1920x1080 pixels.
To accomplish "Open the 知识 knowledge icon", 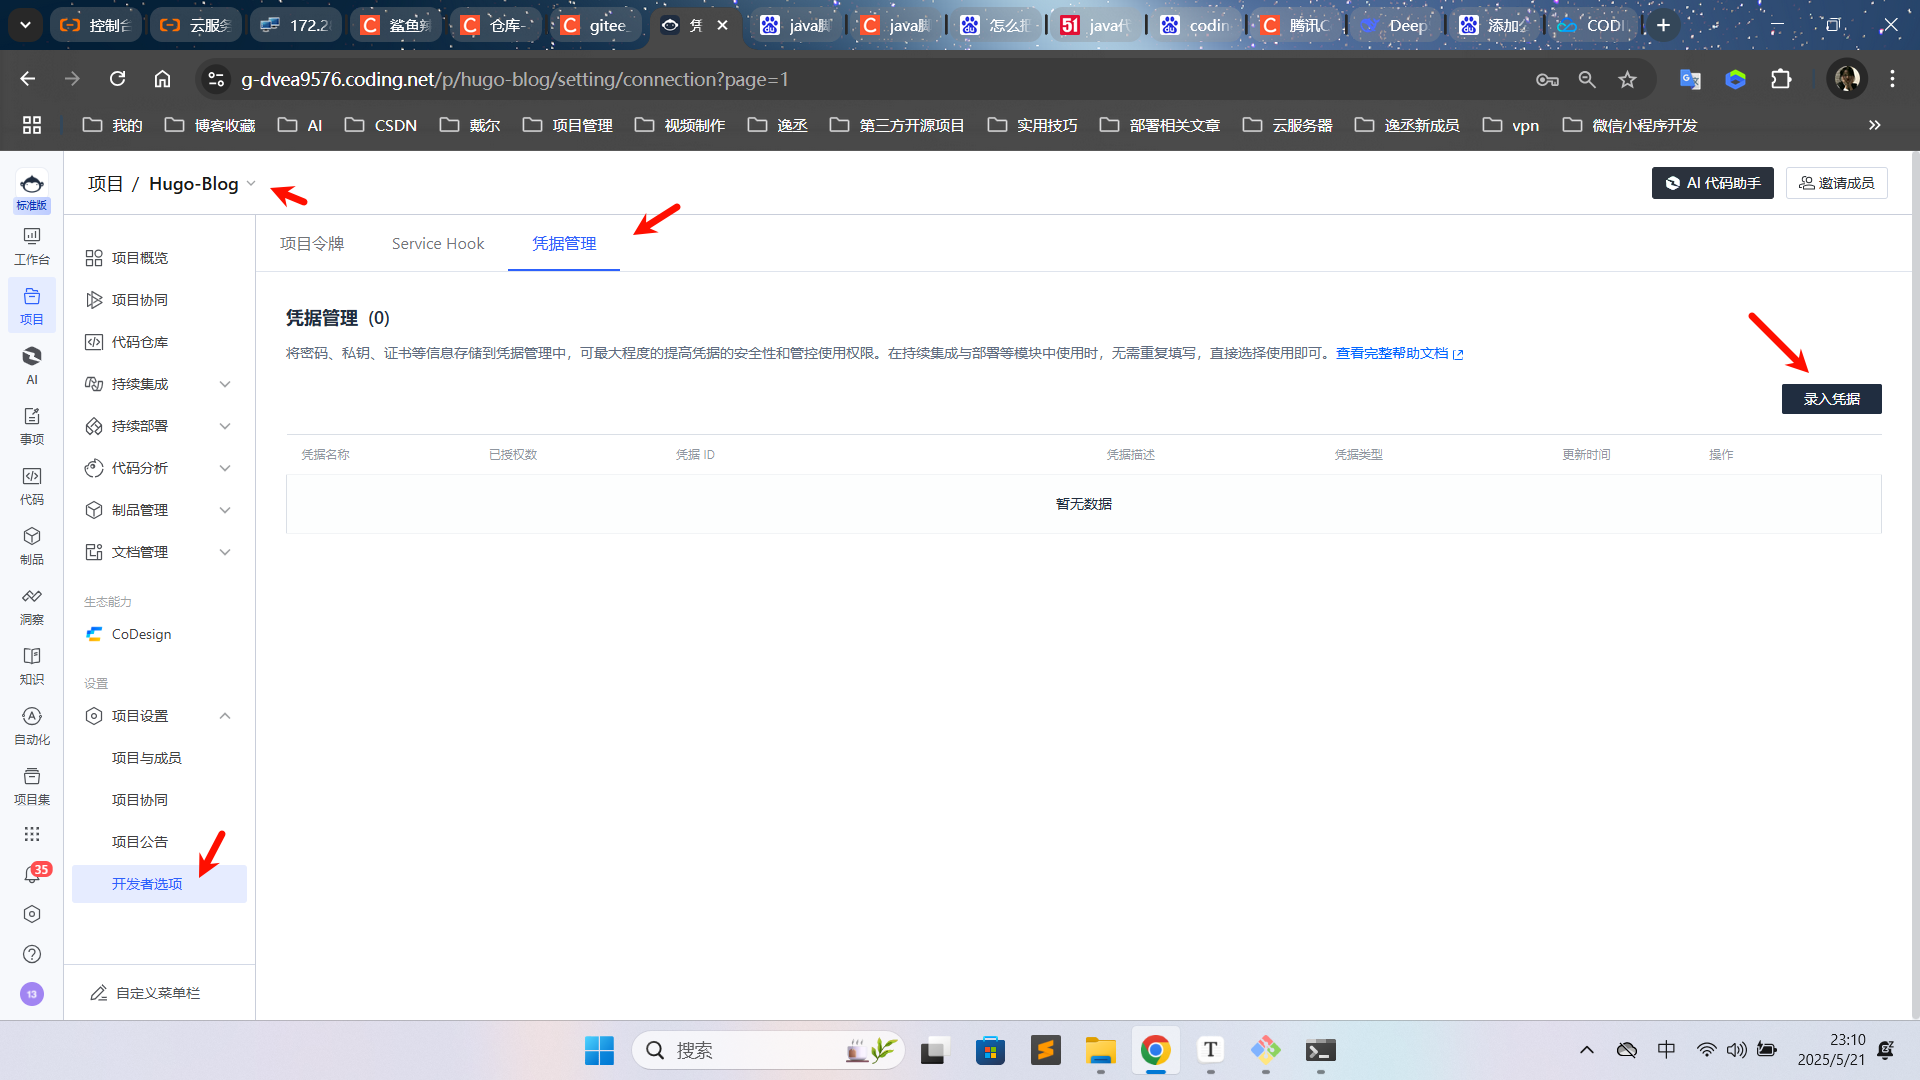I will click(32, 665).
